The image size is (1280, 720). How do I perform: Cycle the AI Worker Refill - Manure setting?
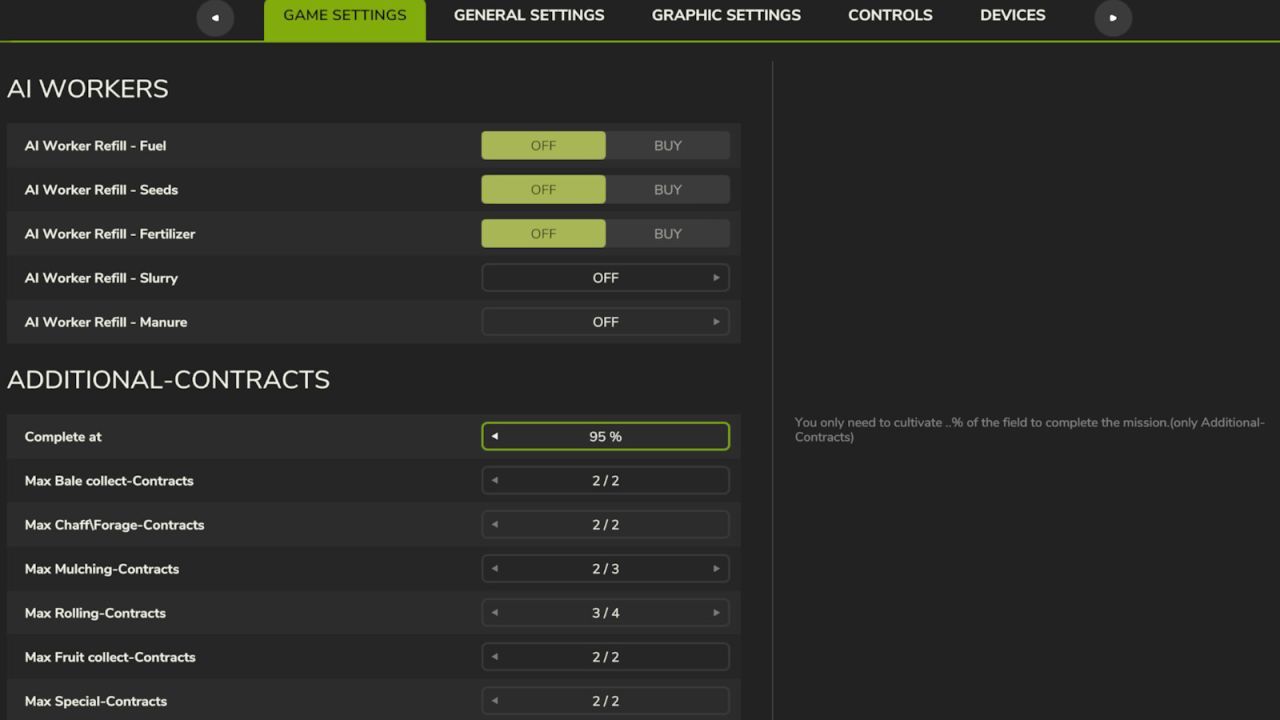[717, 321]
